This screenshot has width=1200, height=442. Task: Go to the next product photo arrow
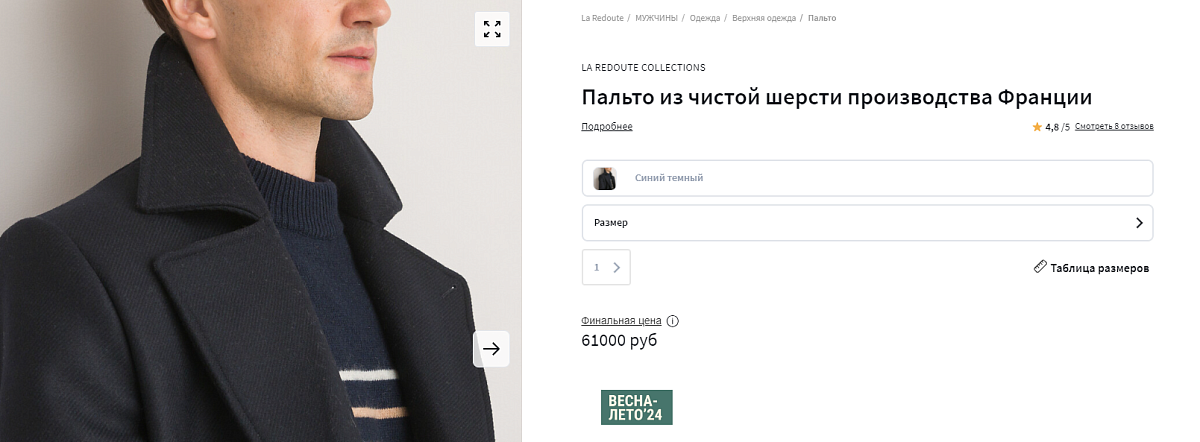491,349
